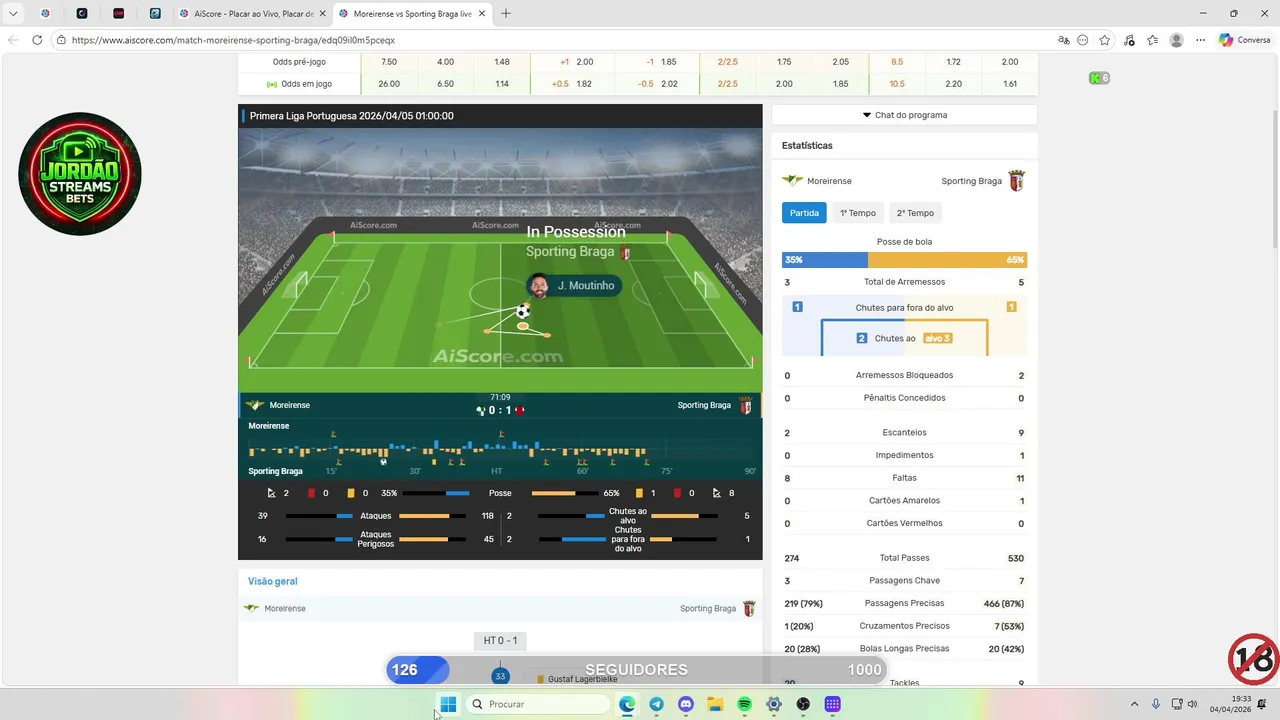
Task: Open the browser profile avatar
Action: [x=1177, y=40]
